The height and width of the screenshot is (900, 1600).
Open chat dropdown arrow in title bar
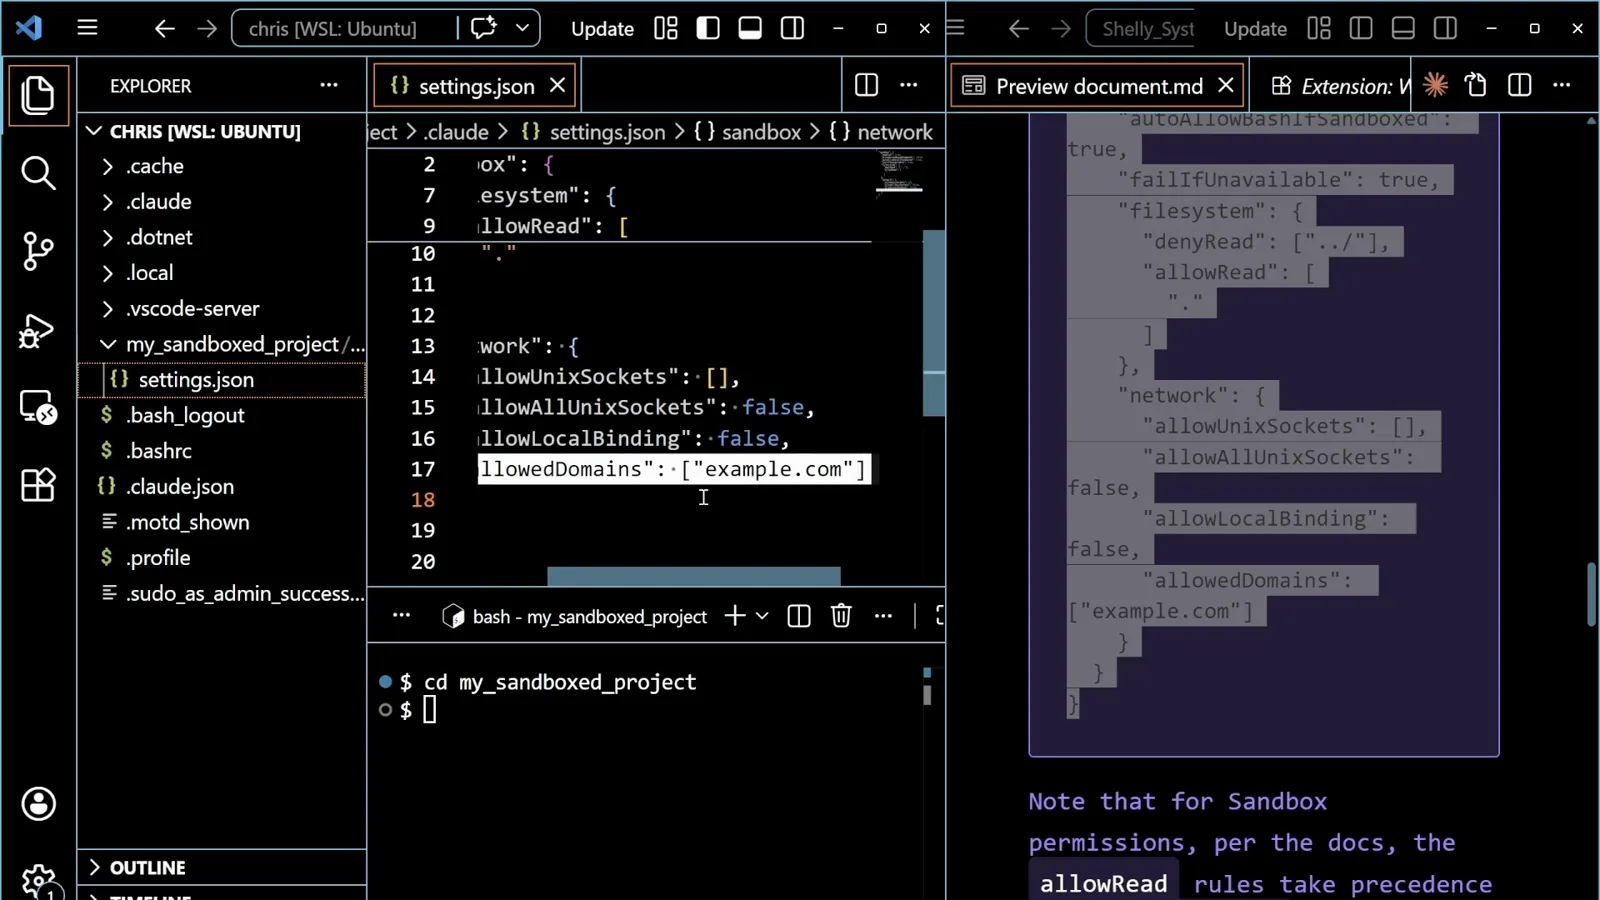click(x=522, y=28)
